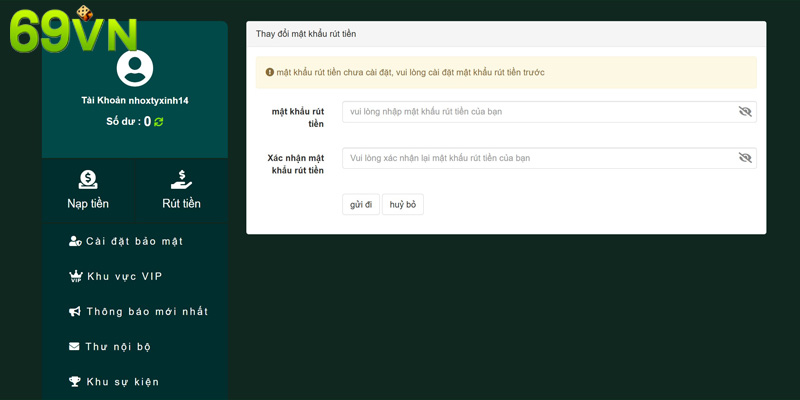Click the Nạp tiền deposit money-bag icon
The image size is (800, 400).
click(88, 180)
